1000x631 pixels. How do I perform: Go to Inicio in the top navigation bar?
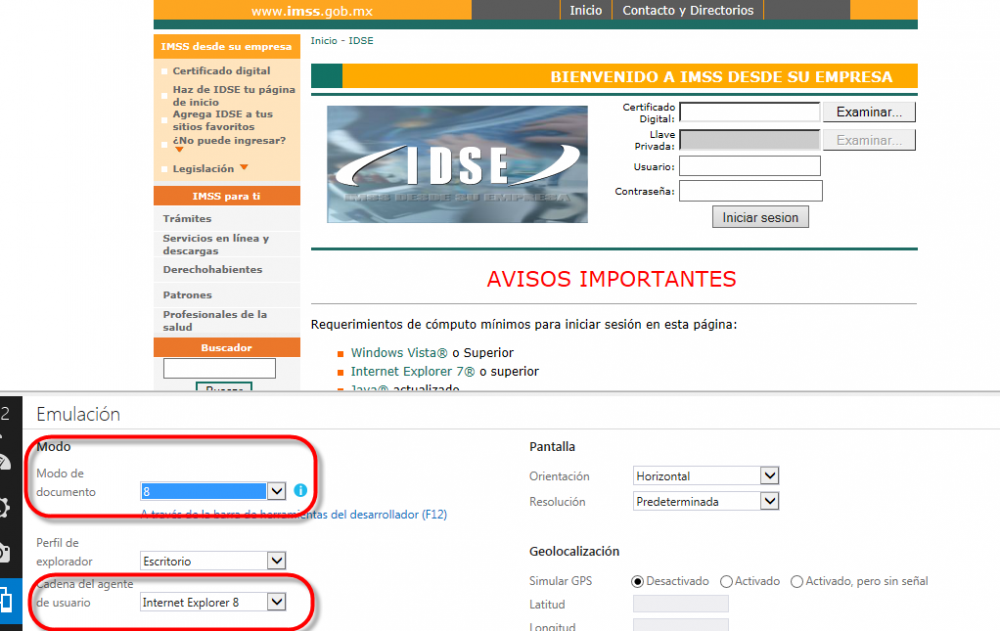tap(585, 10)
